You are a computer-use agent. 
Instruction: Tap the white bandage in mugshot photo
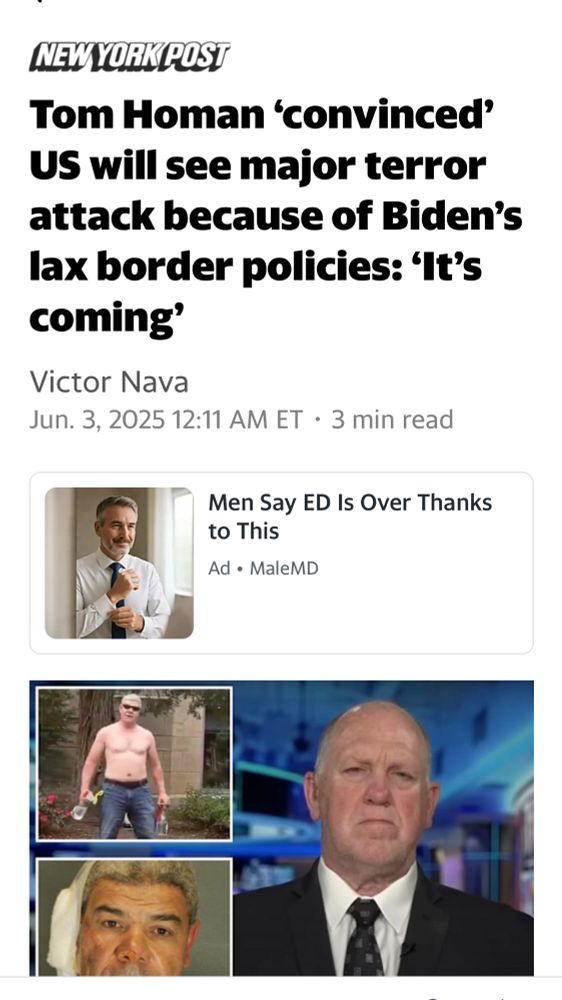coord(66,918)
